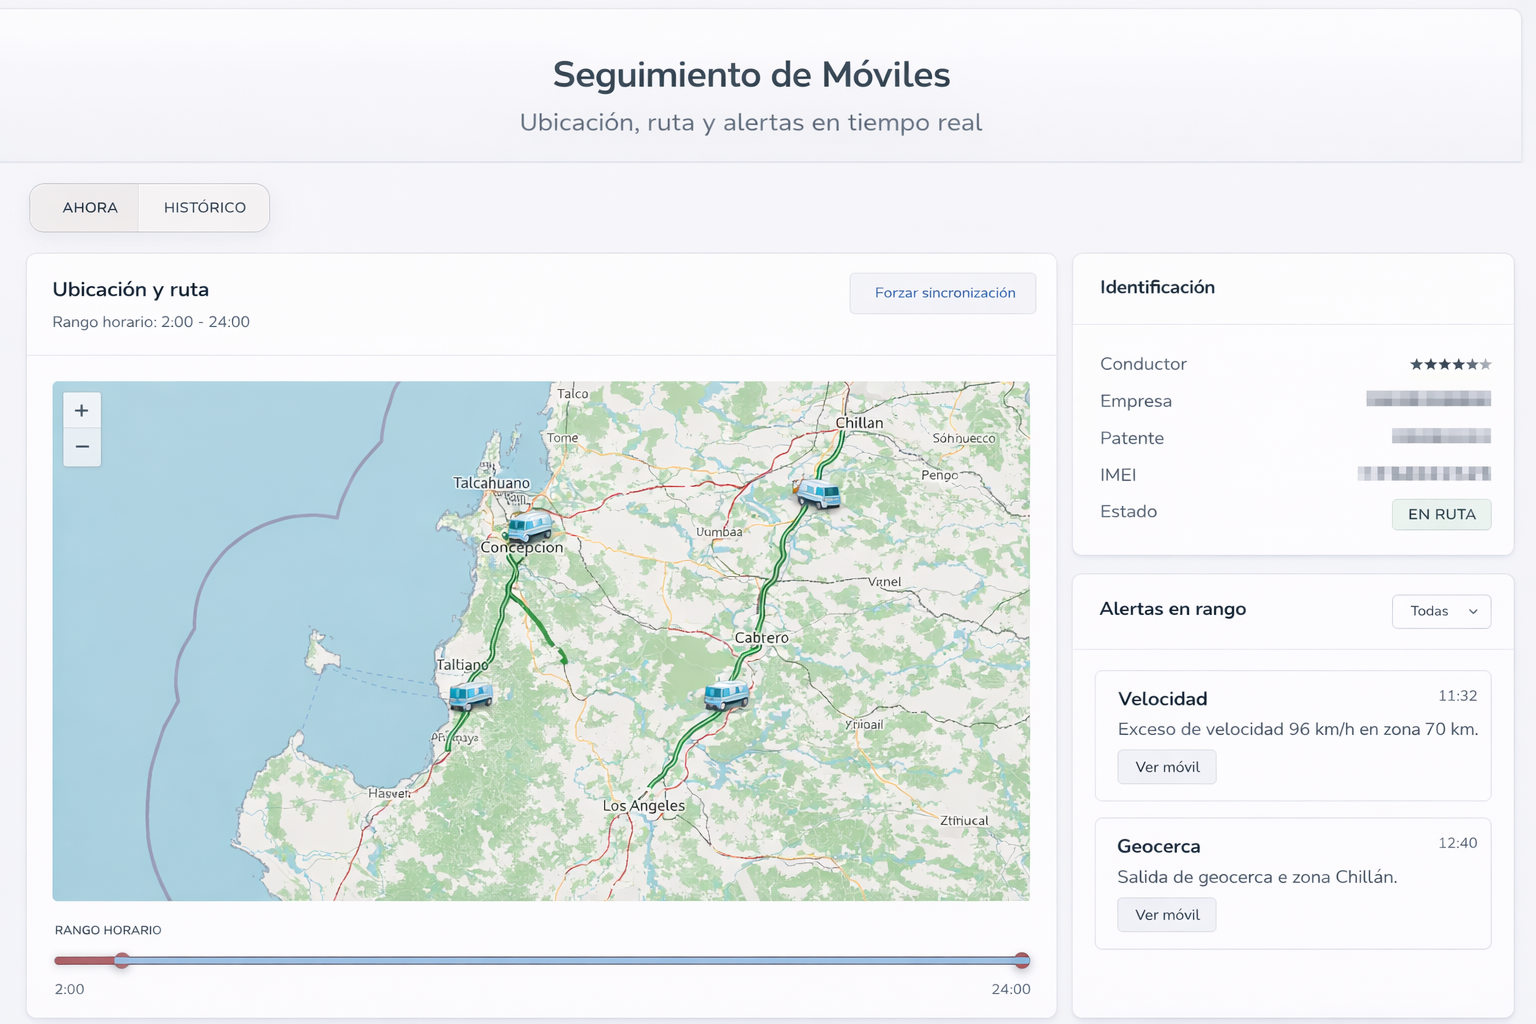
Task: Click the Geocerca alert card title
Action: (1158, 846)
